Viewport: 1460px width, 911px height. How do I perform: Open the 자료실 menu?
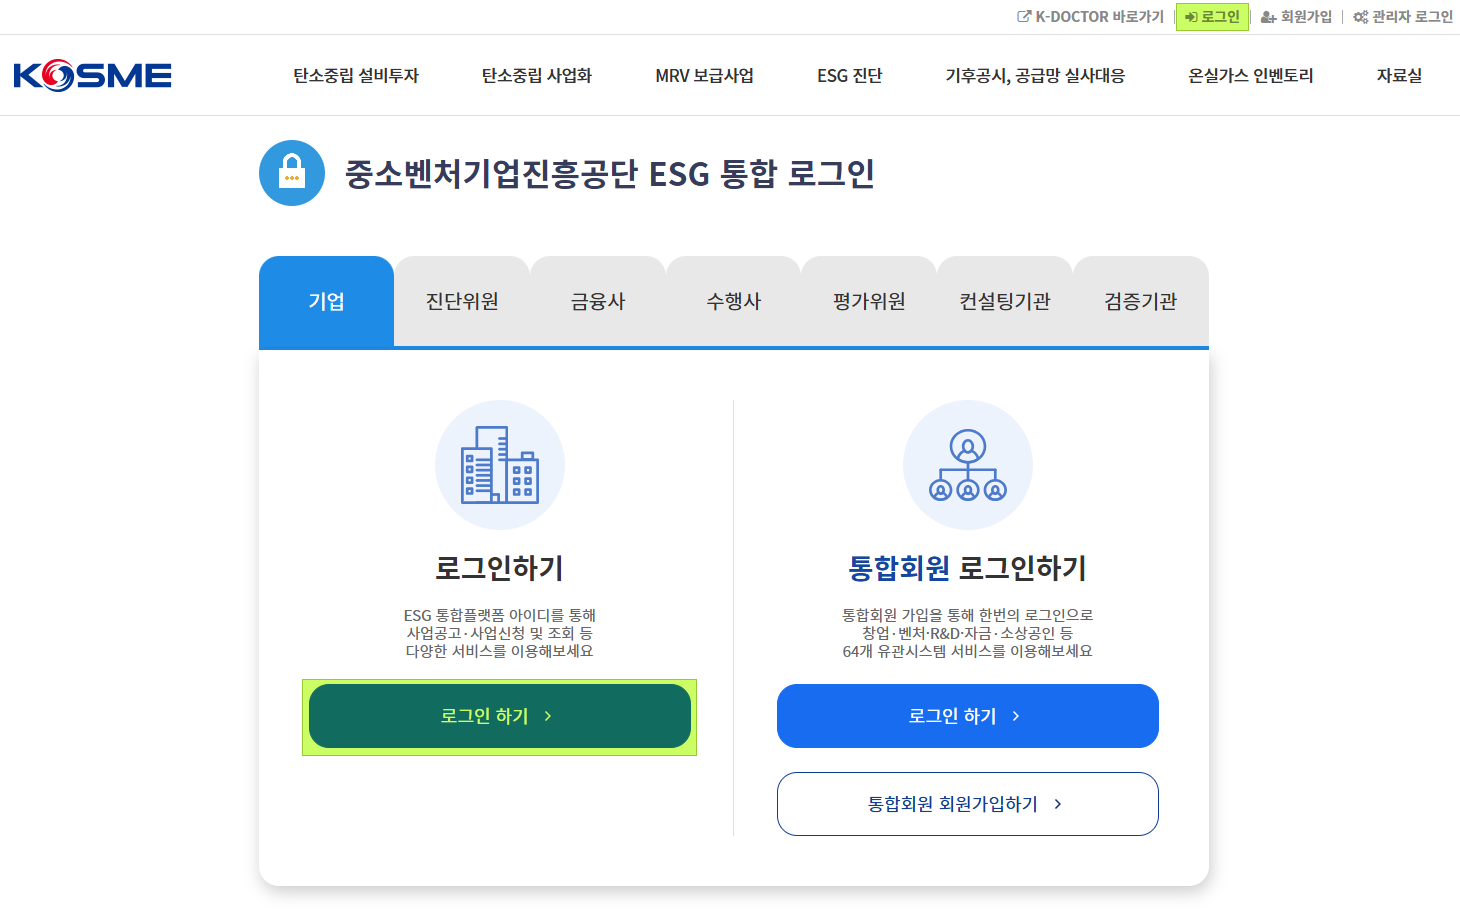(x=1399, y=76)
